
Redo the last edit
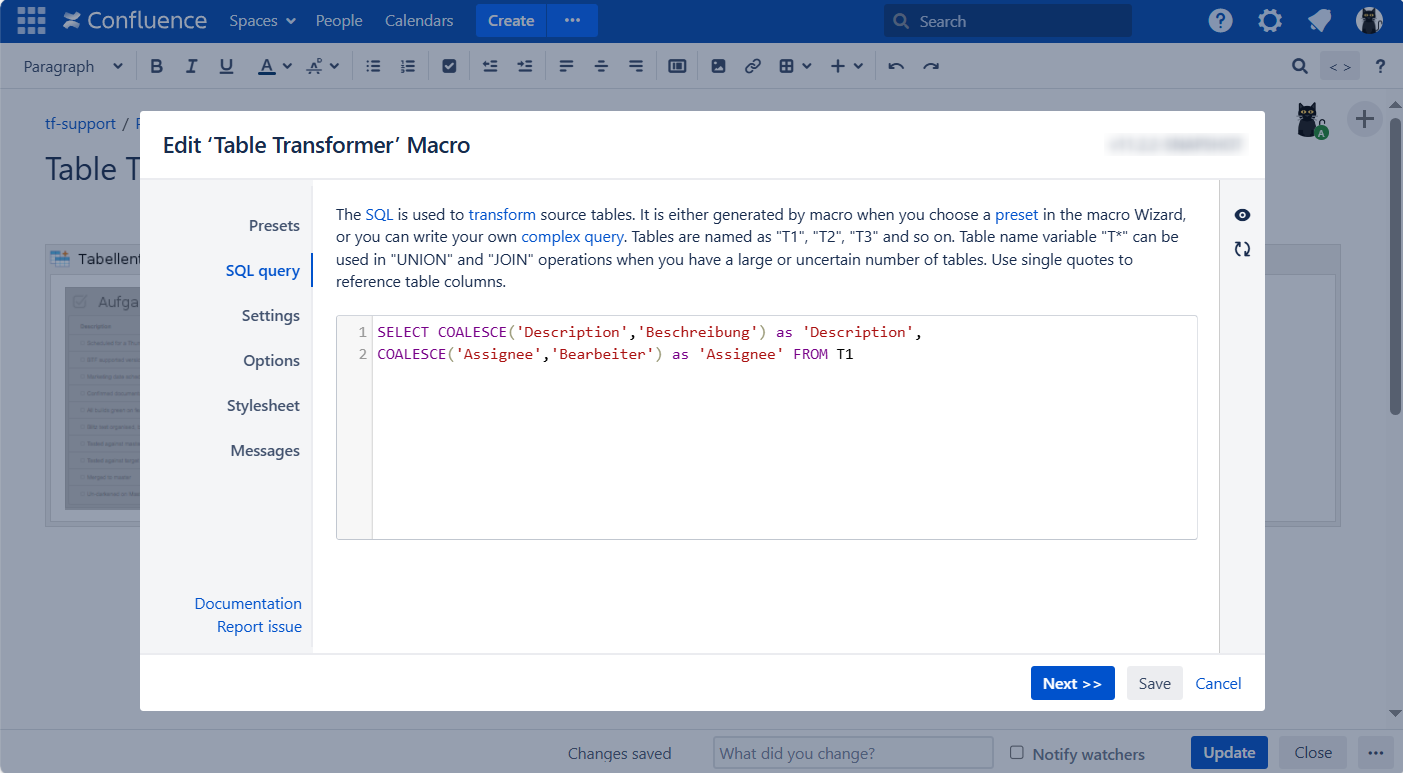pos(931,66)
